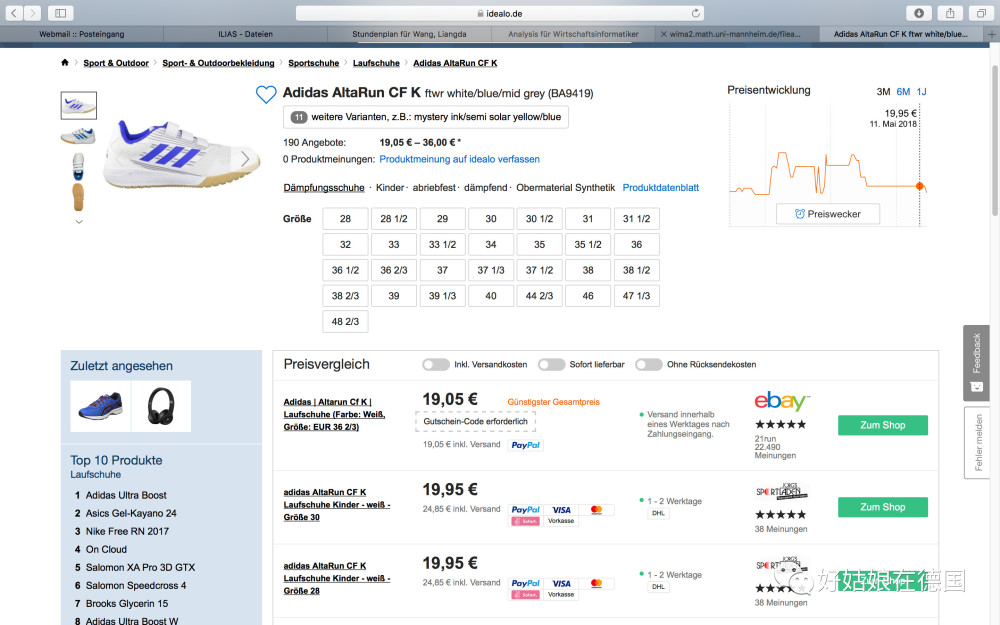This screenshot has height=625, width=1000.
Task: Expand more thumbnails with down chevron
Action: 79,222
